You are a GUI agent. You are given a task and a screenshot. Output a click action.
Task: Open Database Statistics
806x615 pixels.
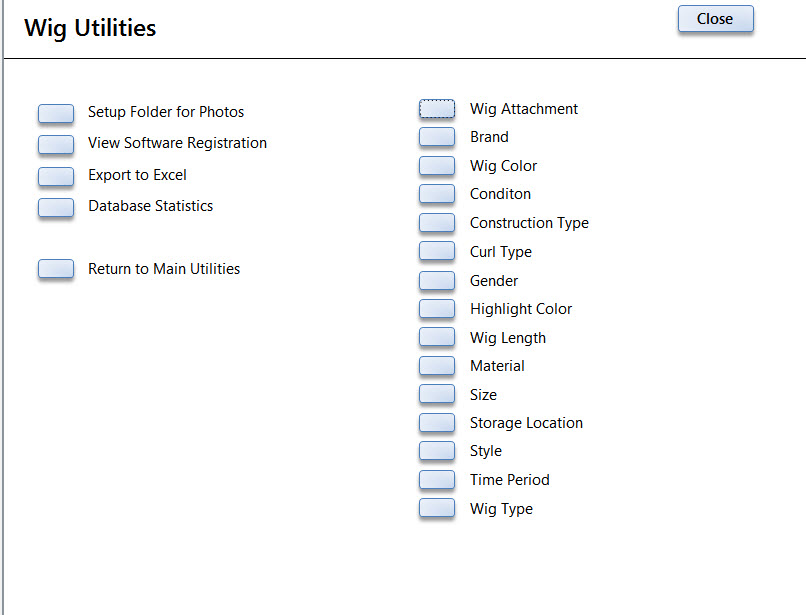tap(56, 207)
